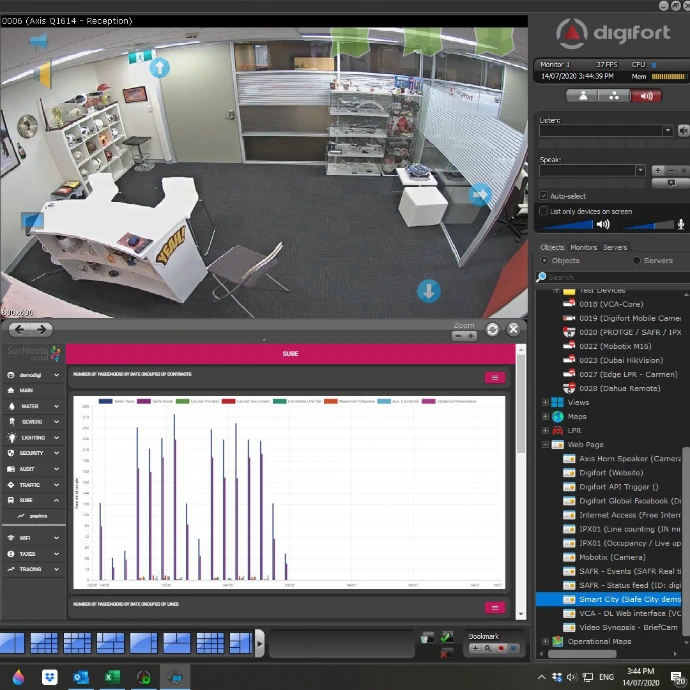Screen dimensions: 690x690
Task: Mute the Listen audio
Action: tap(683, 131)
